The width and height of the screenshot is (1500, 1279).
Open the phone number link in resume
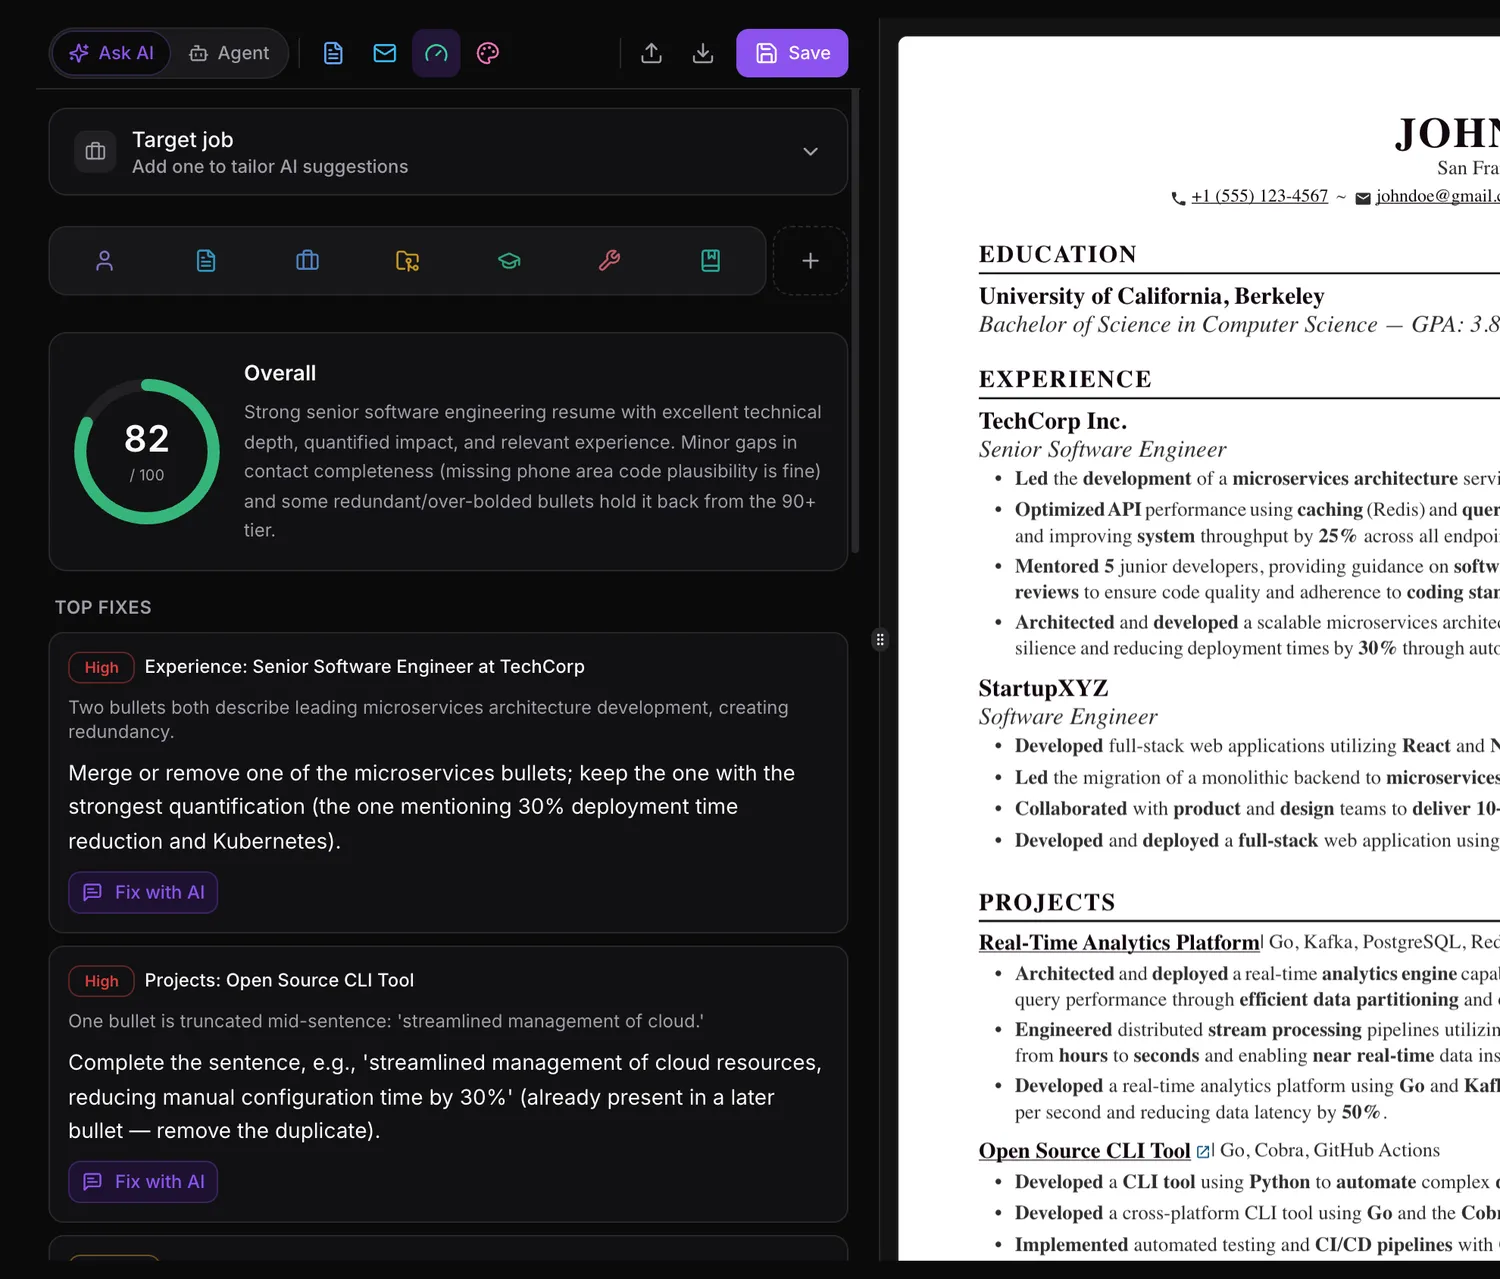pos(1259,196)
